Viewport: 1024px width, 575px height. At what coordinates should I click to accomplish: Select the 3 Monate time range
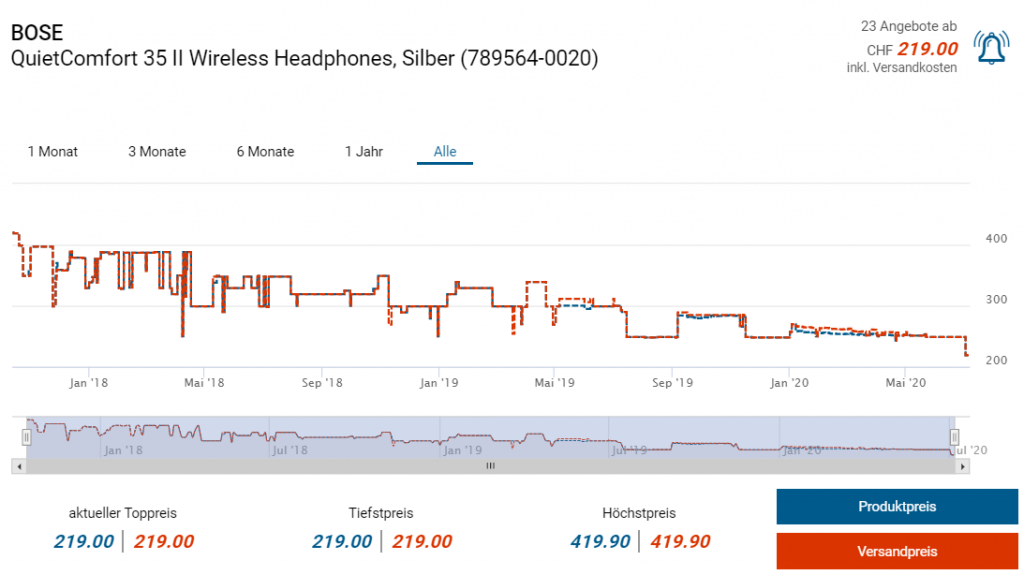point(157,152)
